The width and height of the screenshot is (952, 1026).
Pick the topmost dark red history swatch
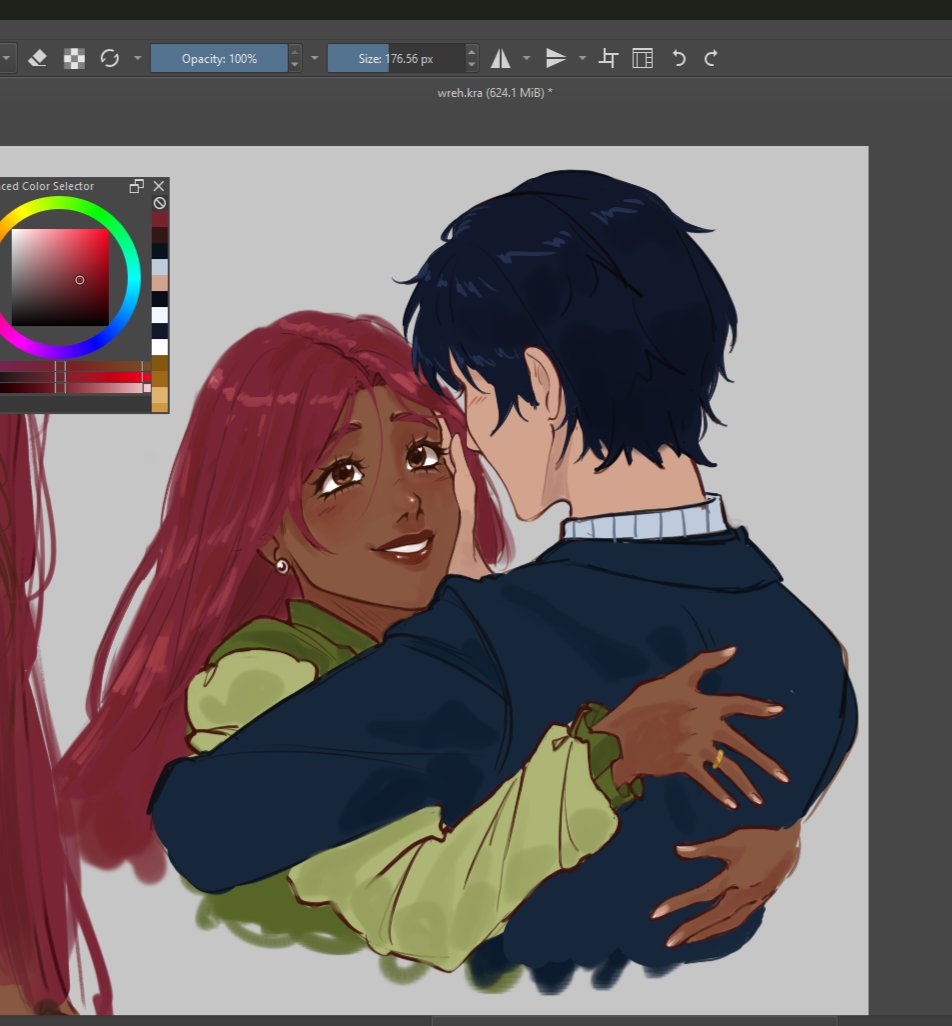click(160, 219)
